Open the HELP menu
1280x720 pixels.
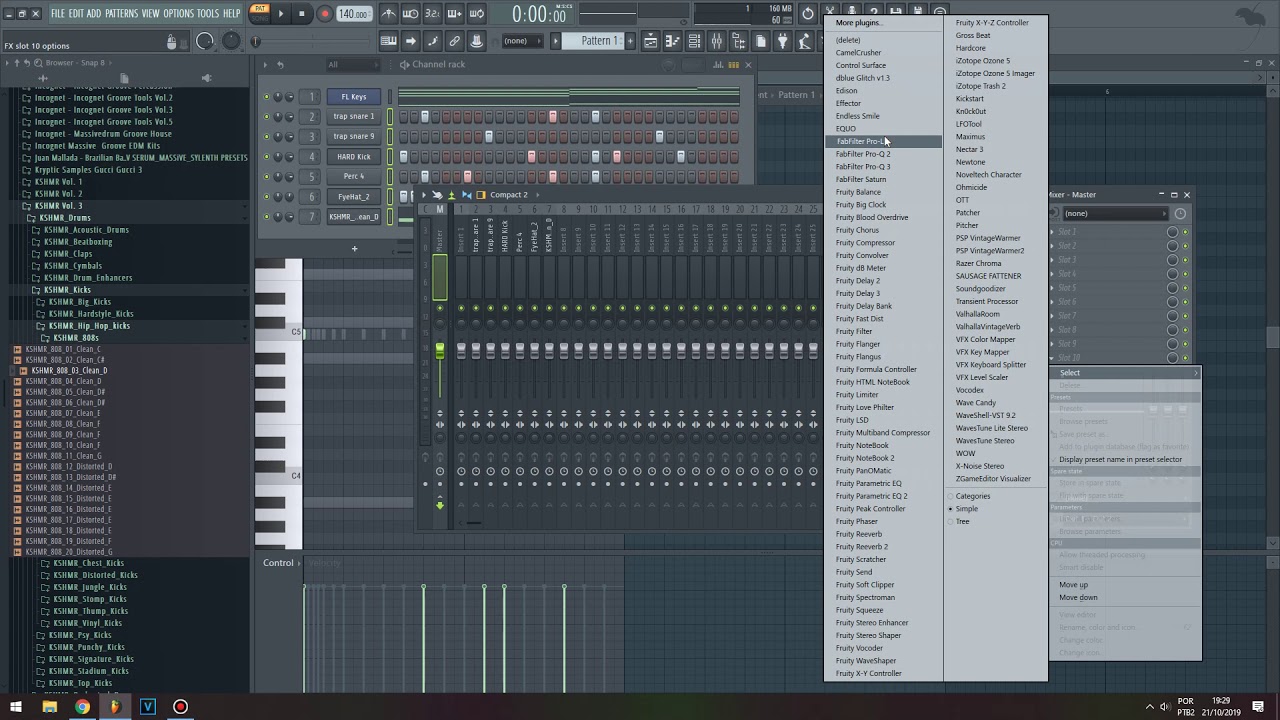coord(231,14)
